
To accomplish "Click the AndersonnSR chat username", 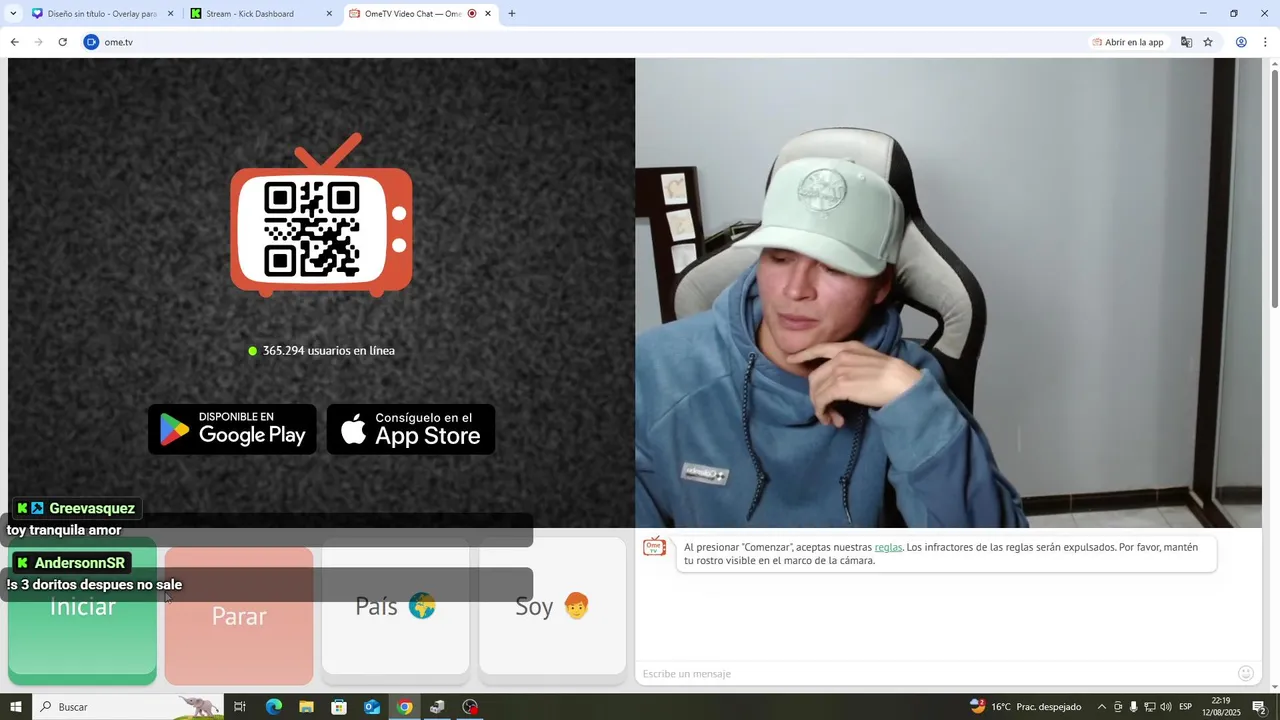I will pyautogui.click(x=80, y=563).
